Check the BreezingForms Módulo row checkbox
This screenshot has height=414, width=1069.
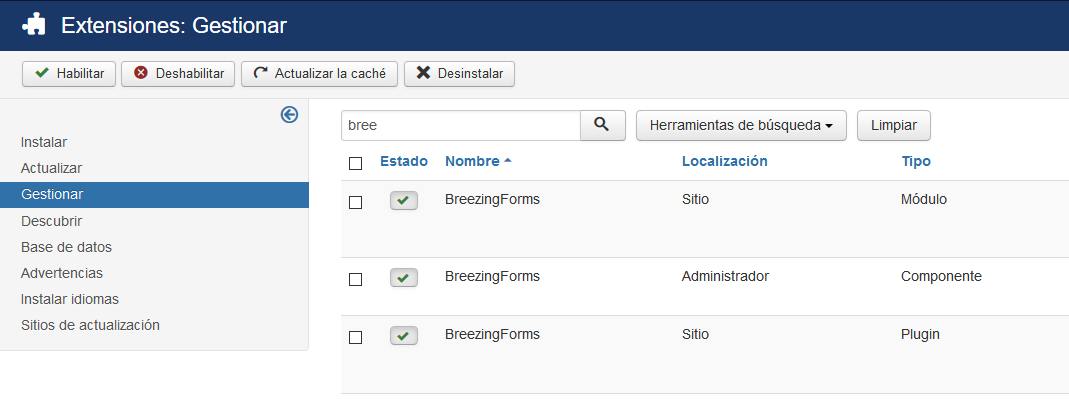(355, 203)
